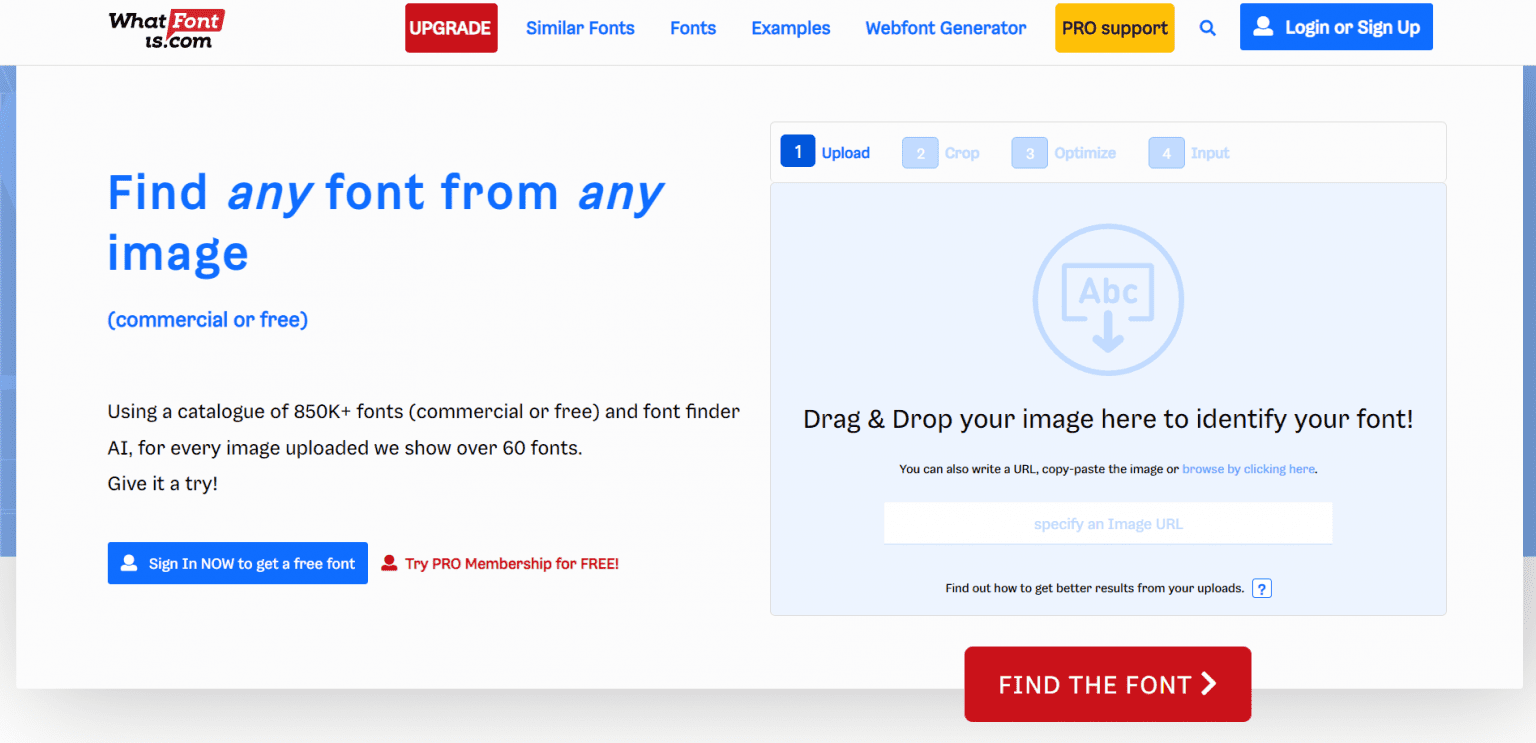
Task: Open Webfont Generator in the navigation
Action: (x=946, y=28)
